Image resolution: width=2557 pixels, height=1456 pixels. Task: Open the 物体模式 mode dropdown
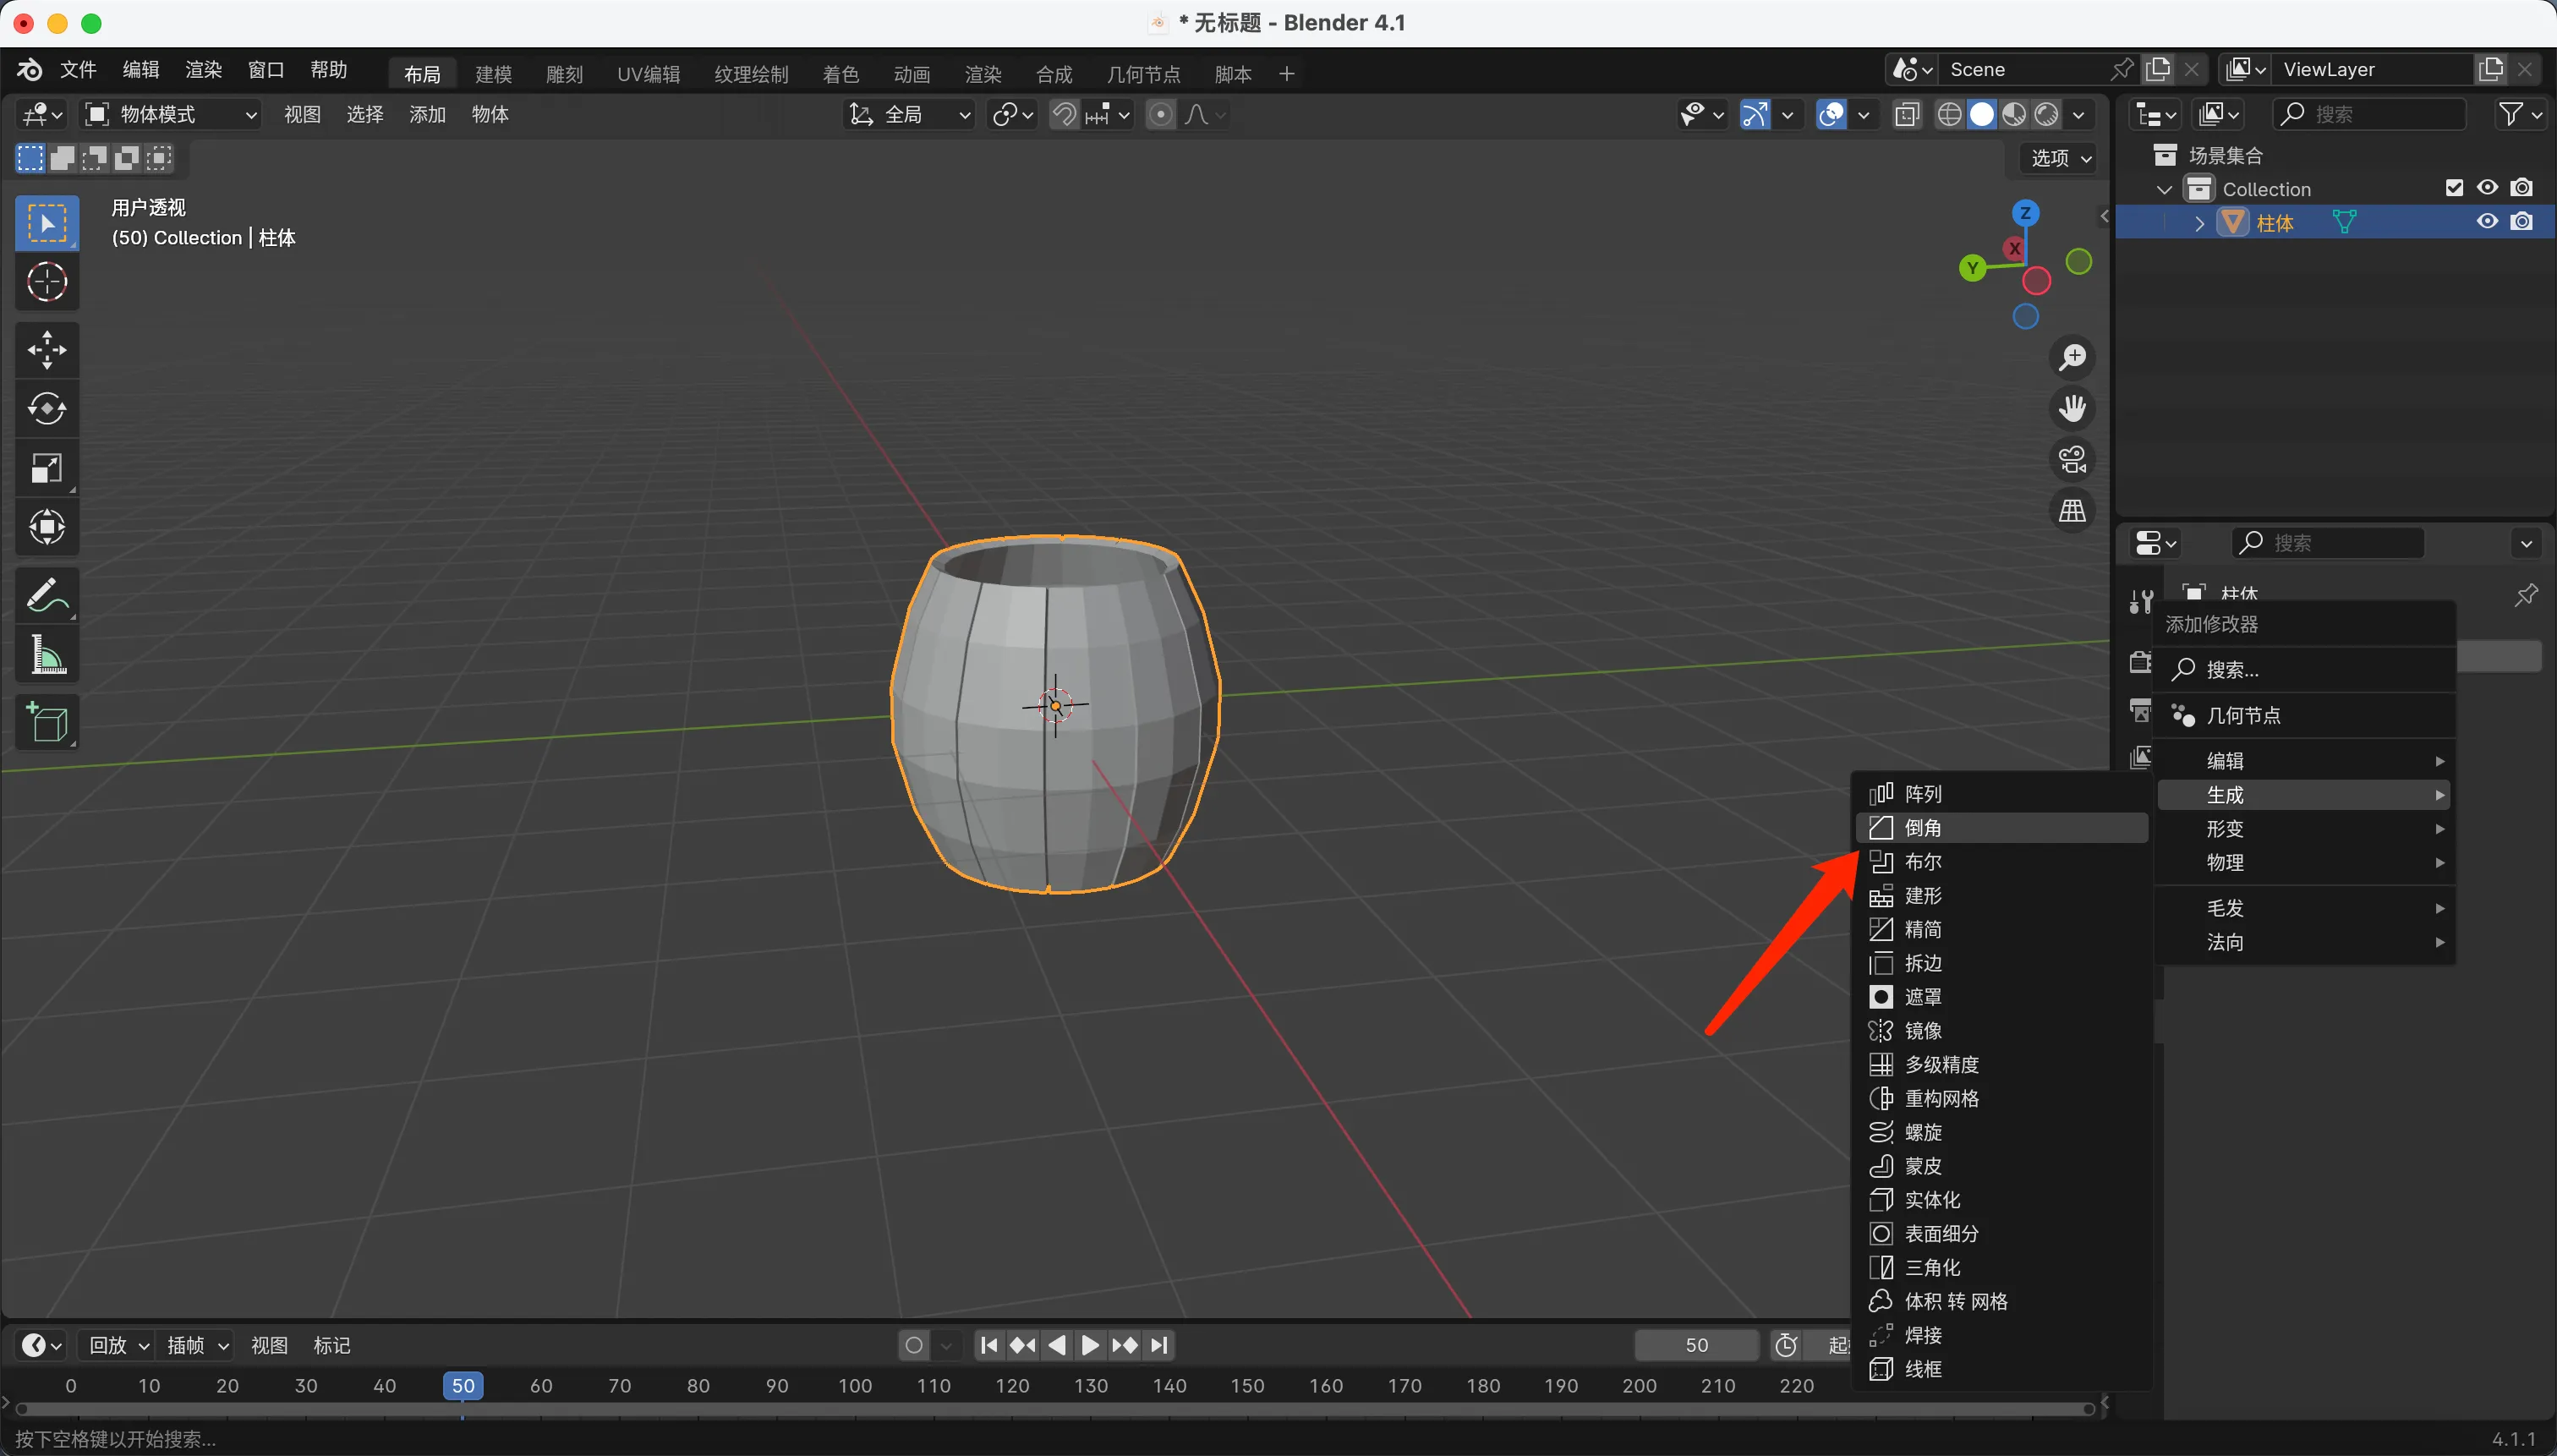(x=170, y=115)
